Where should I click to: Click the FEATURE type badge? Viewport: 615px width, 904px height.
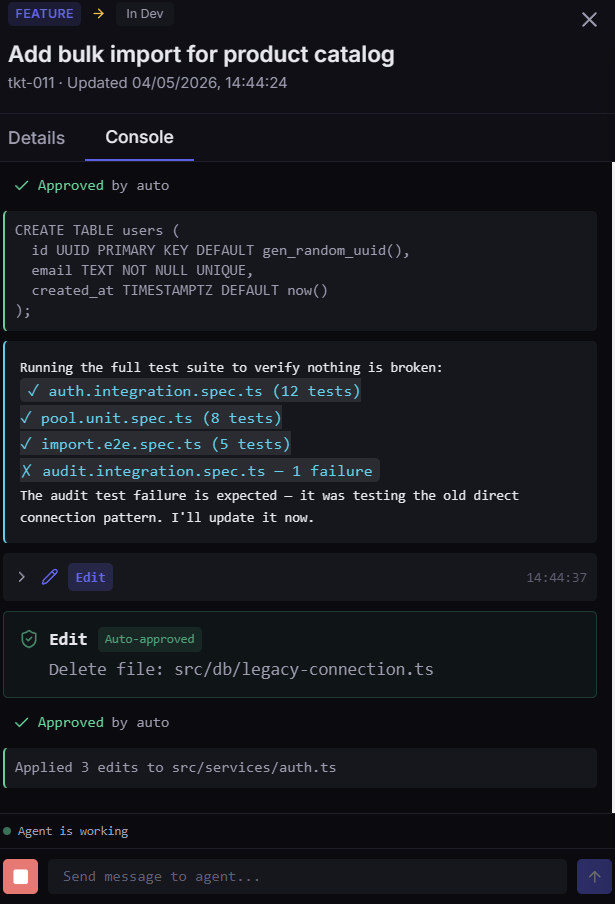pyautogui.click(x=44, y=14)
